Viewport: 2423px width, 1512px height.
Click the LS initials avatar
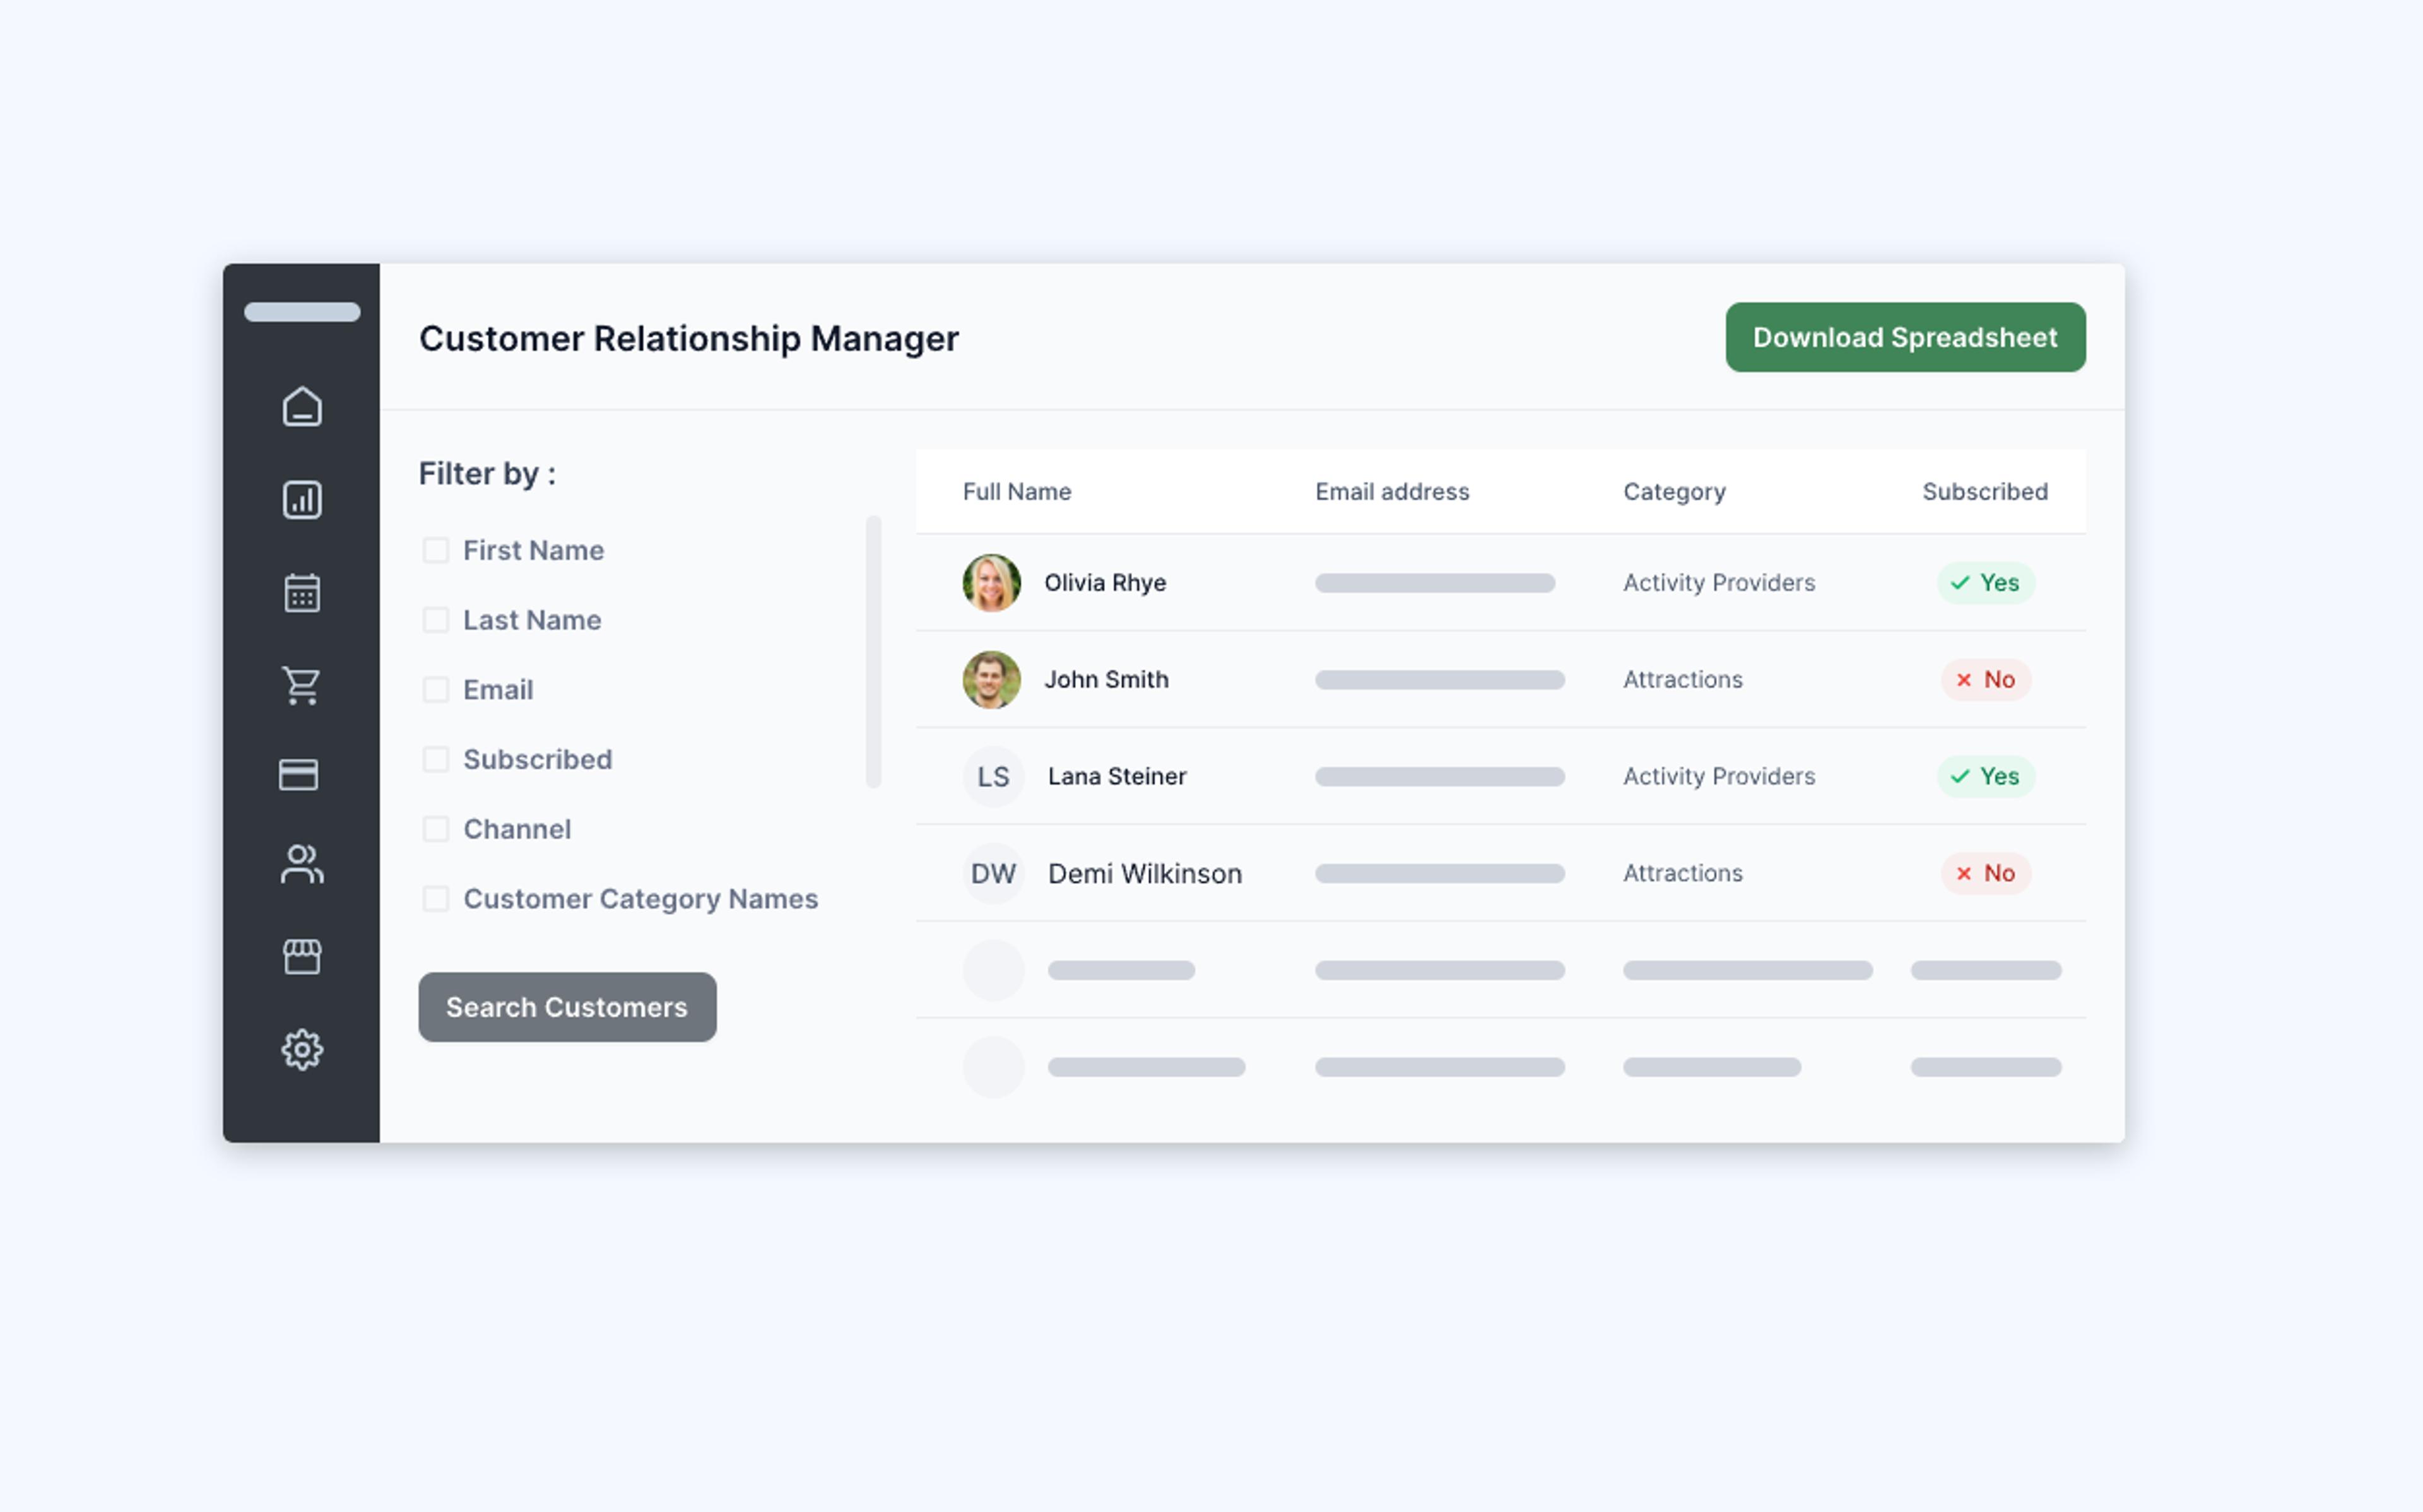[x=994, y=777]
